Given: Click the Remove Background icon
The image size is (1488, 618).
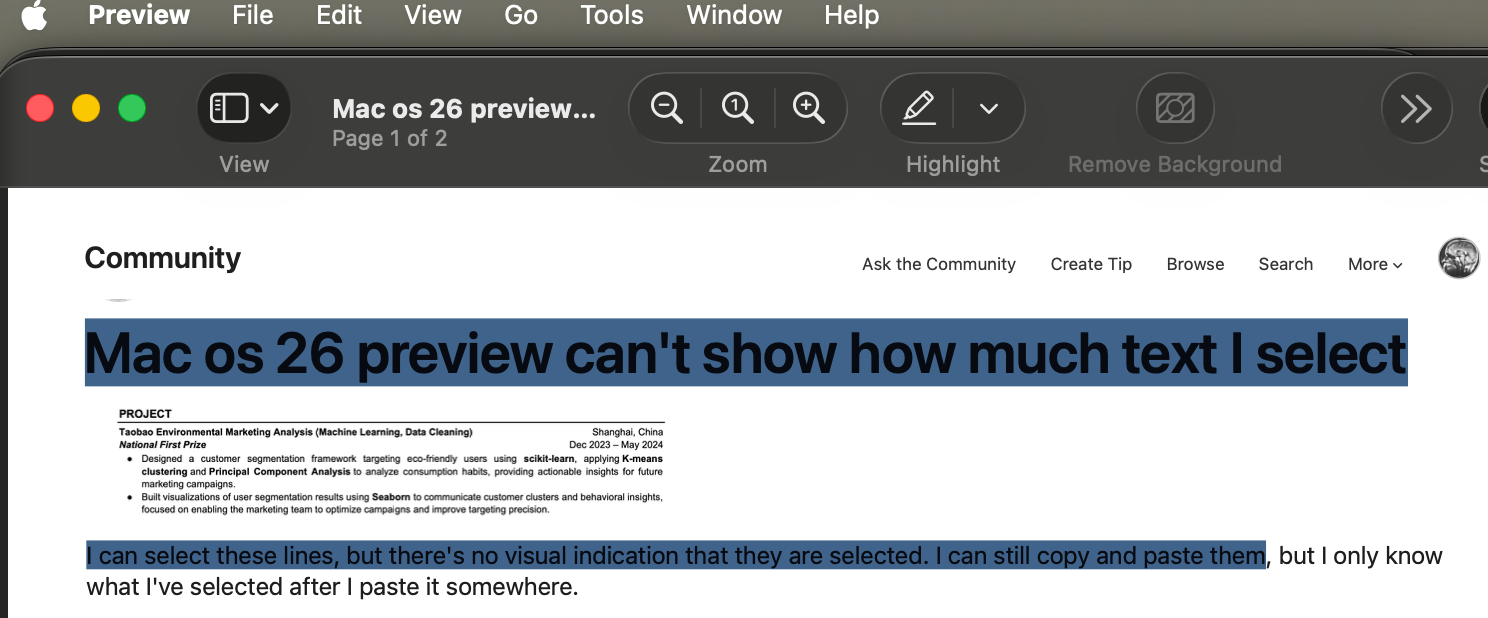Looking at the screenshot, I should pyautogui.click(x=1175, y=108).
